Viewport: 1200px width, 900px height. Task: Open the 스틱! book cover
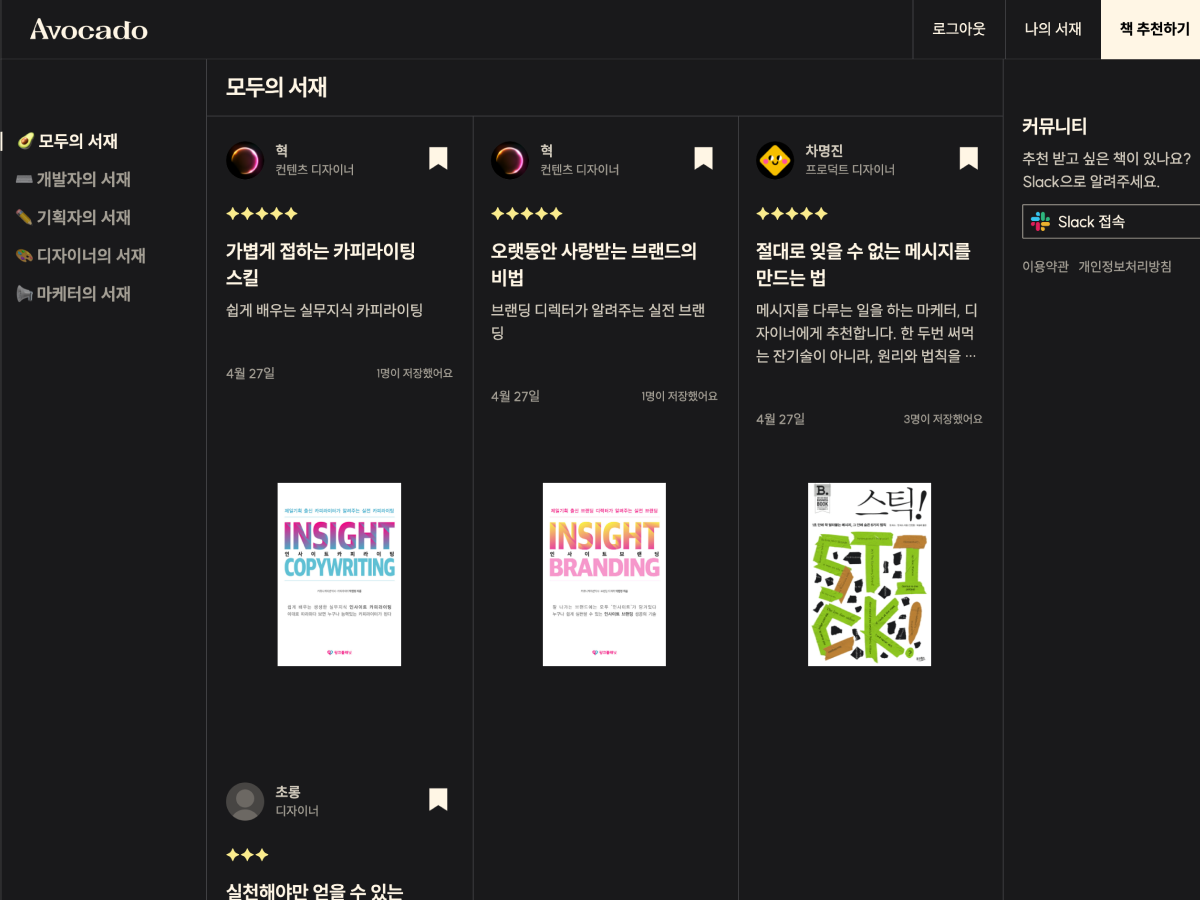(869, 574)
